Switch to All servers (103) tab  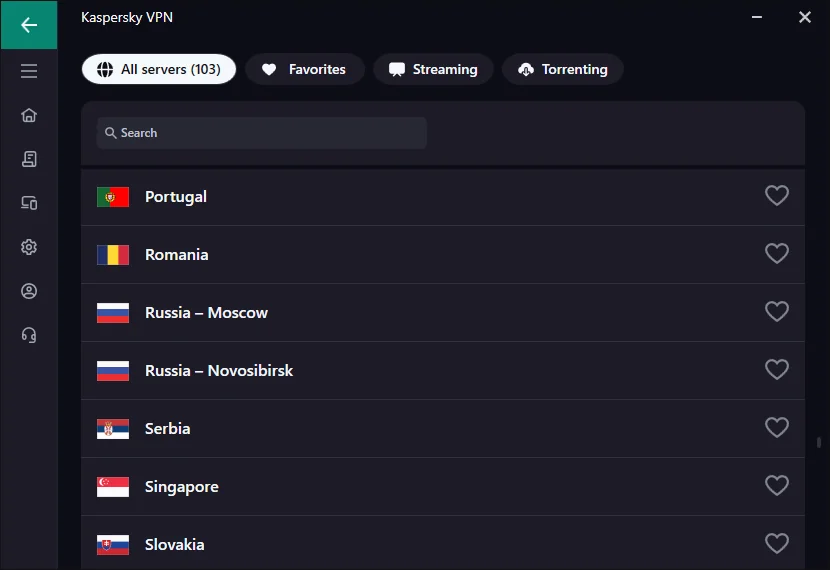point(159,69)
